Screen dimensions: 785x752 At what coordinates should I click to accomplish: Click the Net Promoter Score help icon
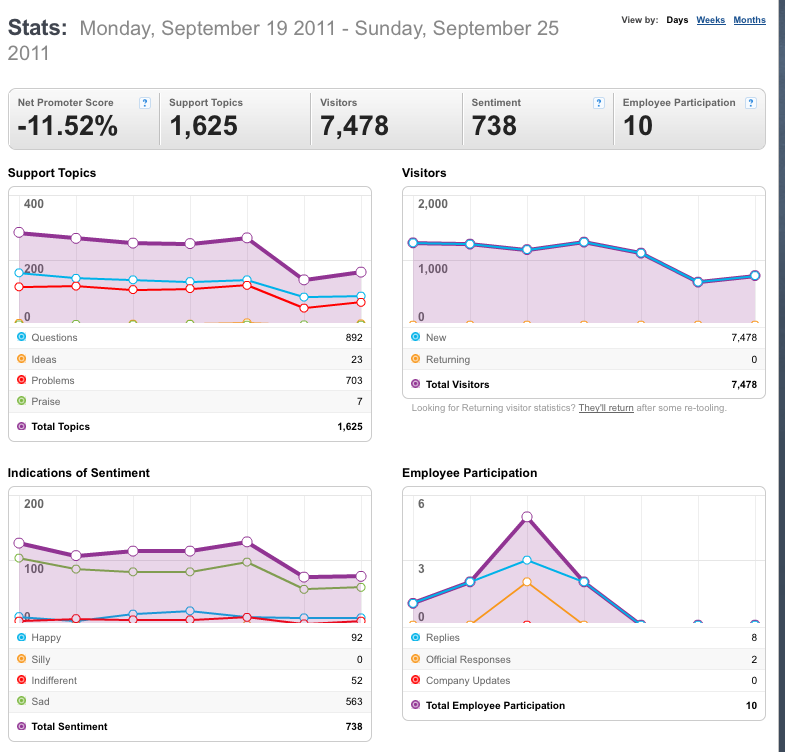(x=145, y=103)
